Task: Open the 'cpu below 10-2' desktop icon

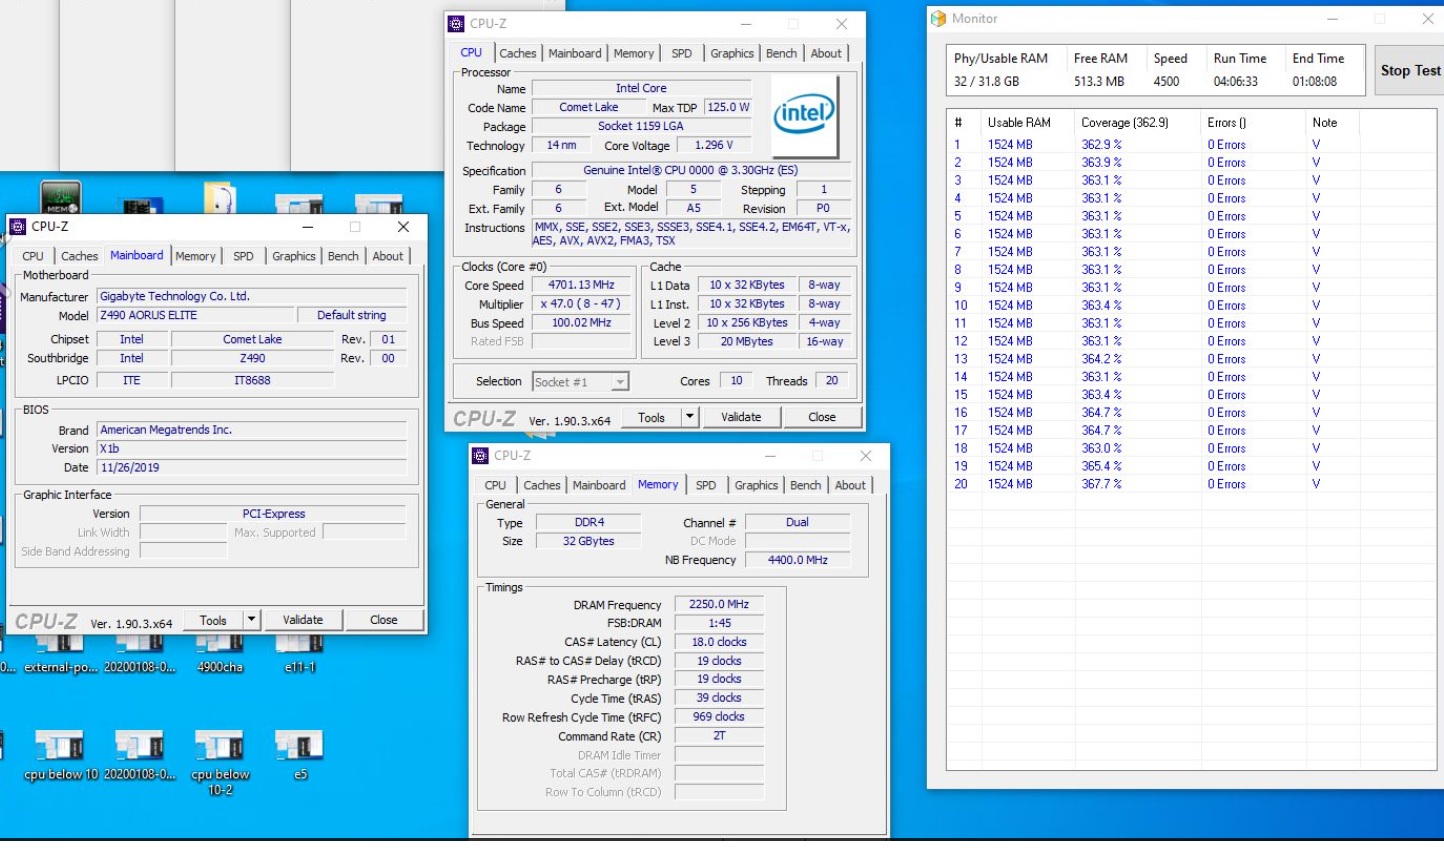Action: [219, 763]
